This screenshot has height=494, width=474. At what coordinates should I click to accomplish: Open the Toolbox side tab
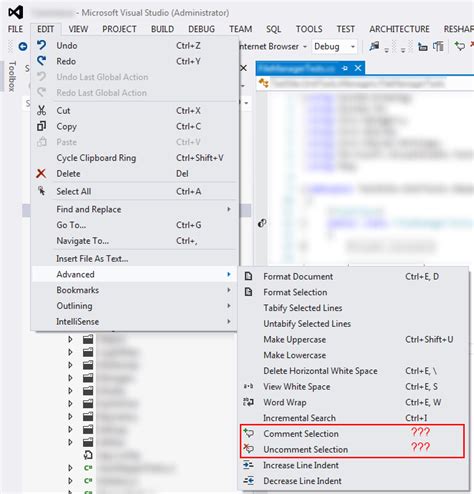click(x=12, y=76)
